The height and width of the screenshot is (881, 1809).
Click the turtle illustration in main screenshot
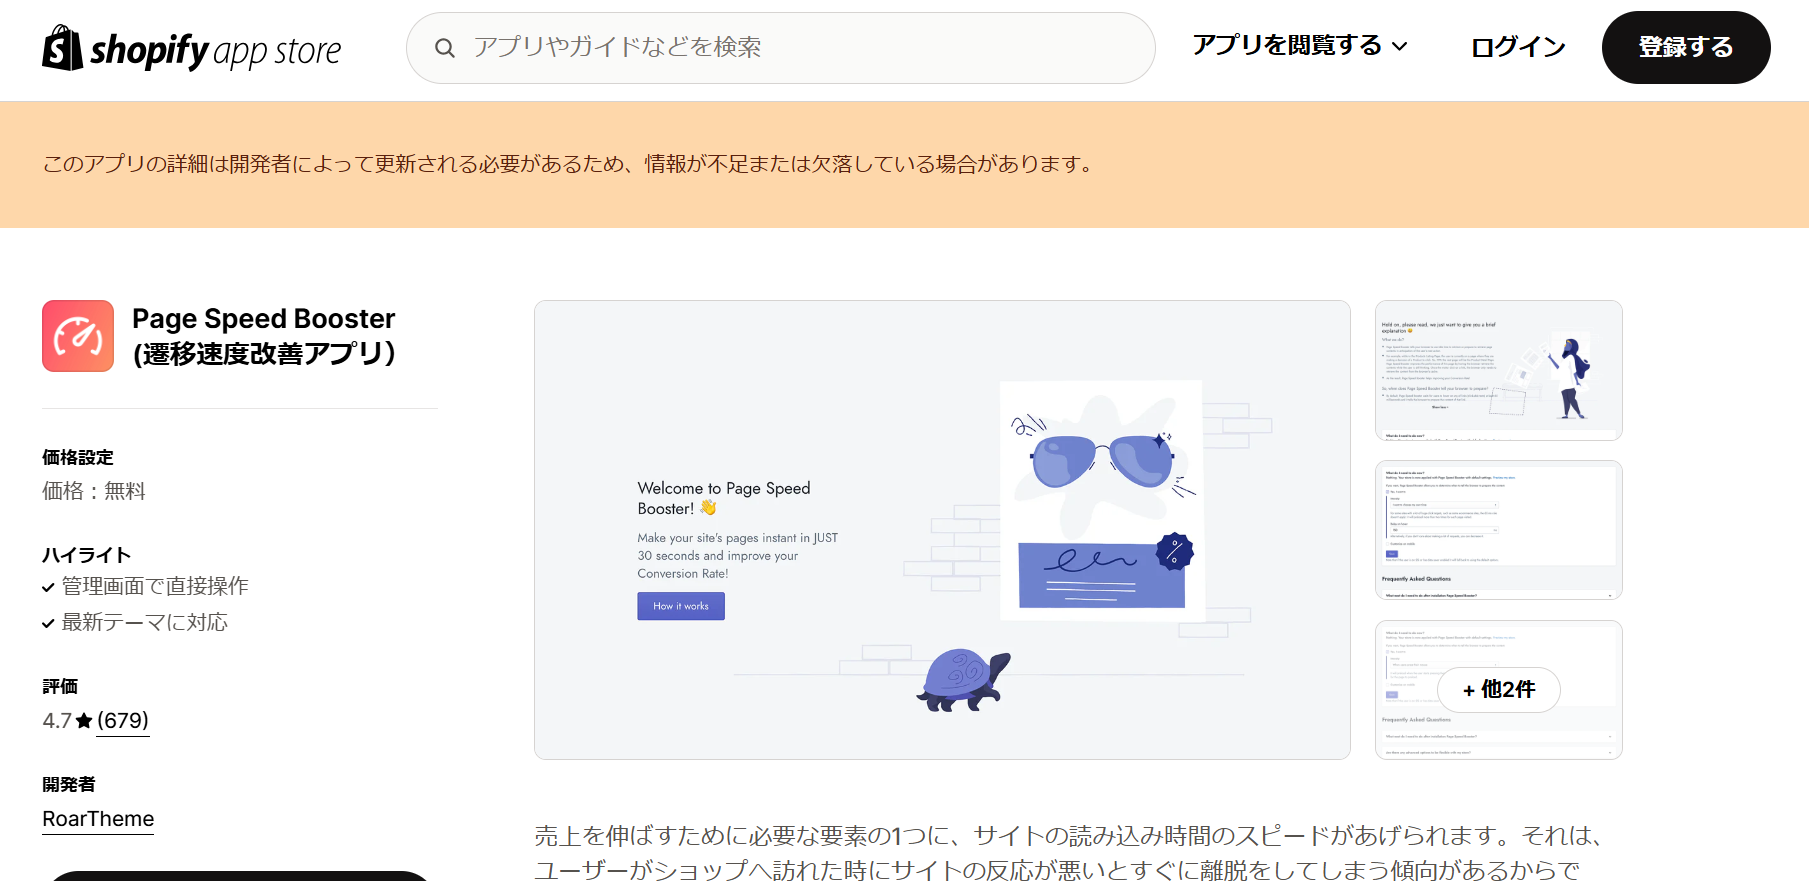pos(963,680)
